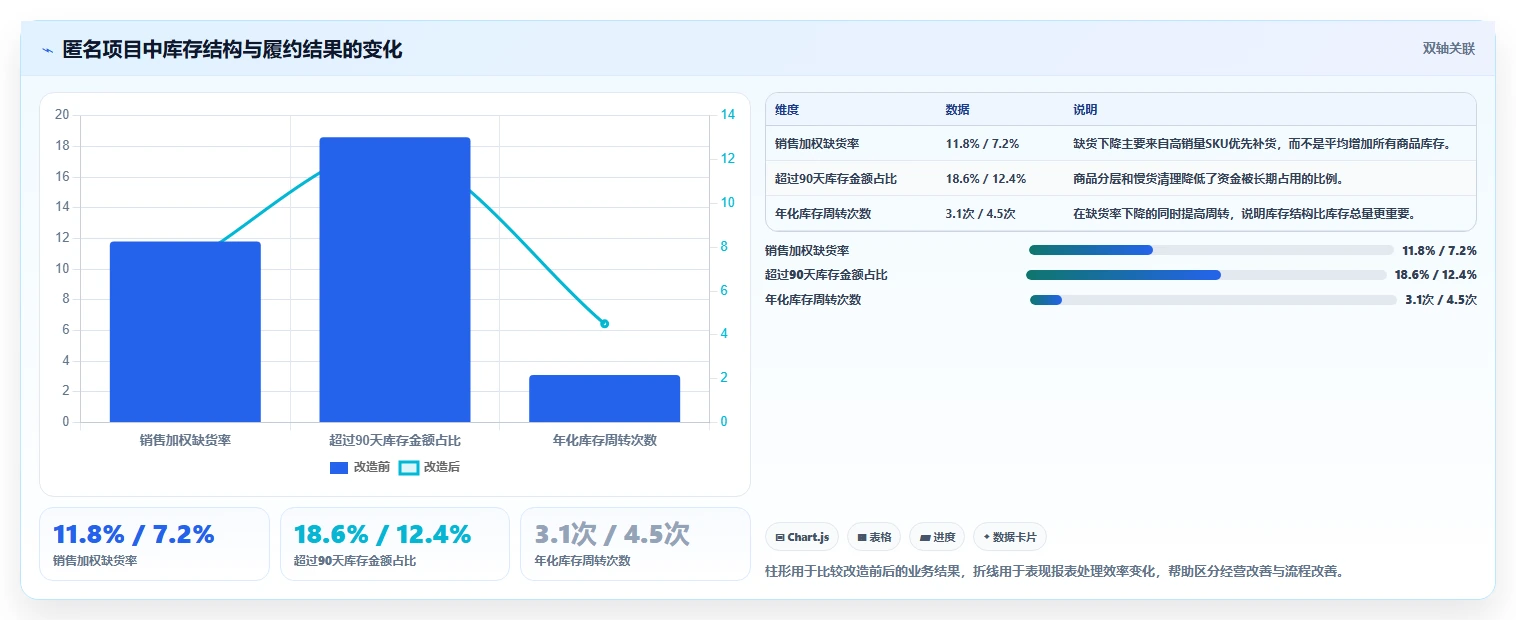Click right axis value 14
This screenshot has width=1516, height=620.
pos(727,115)
